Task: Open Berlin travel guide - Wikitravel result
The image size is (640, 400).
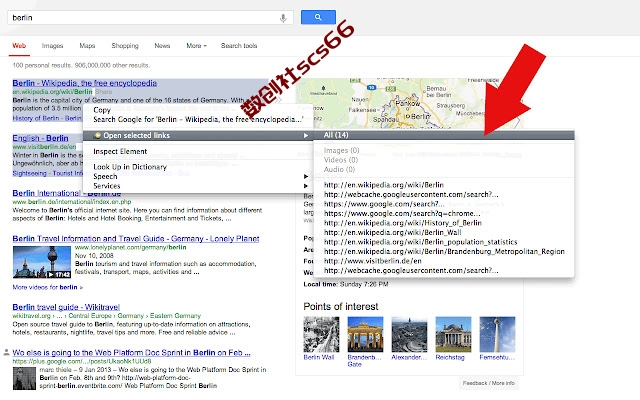Action: 66,307
